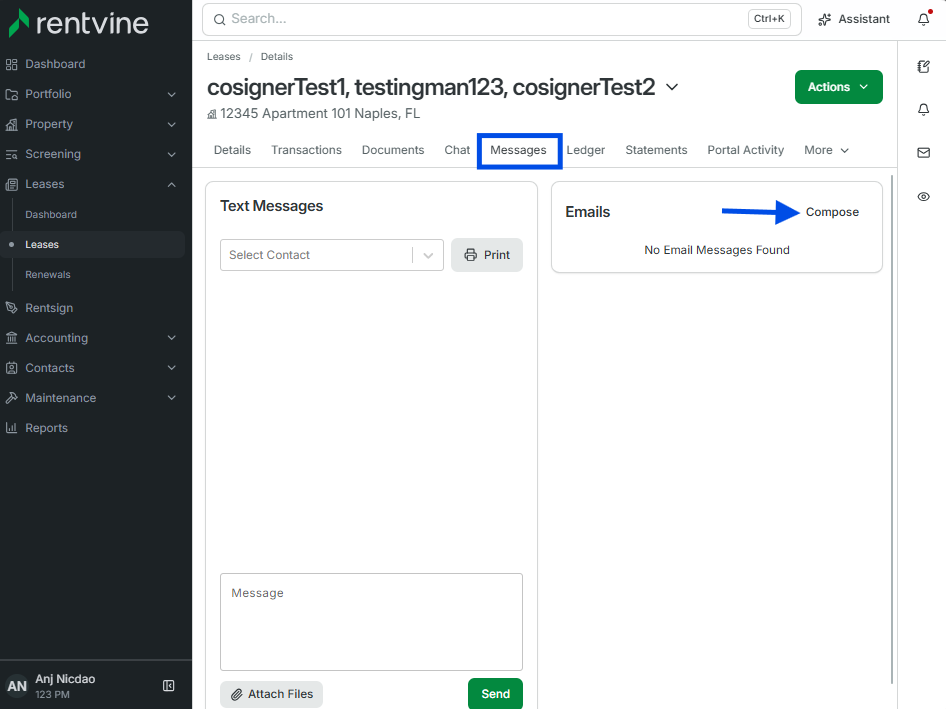Click the green Send button
The height and width of the screenshot is (709, 946).
[x=495, y=694]
